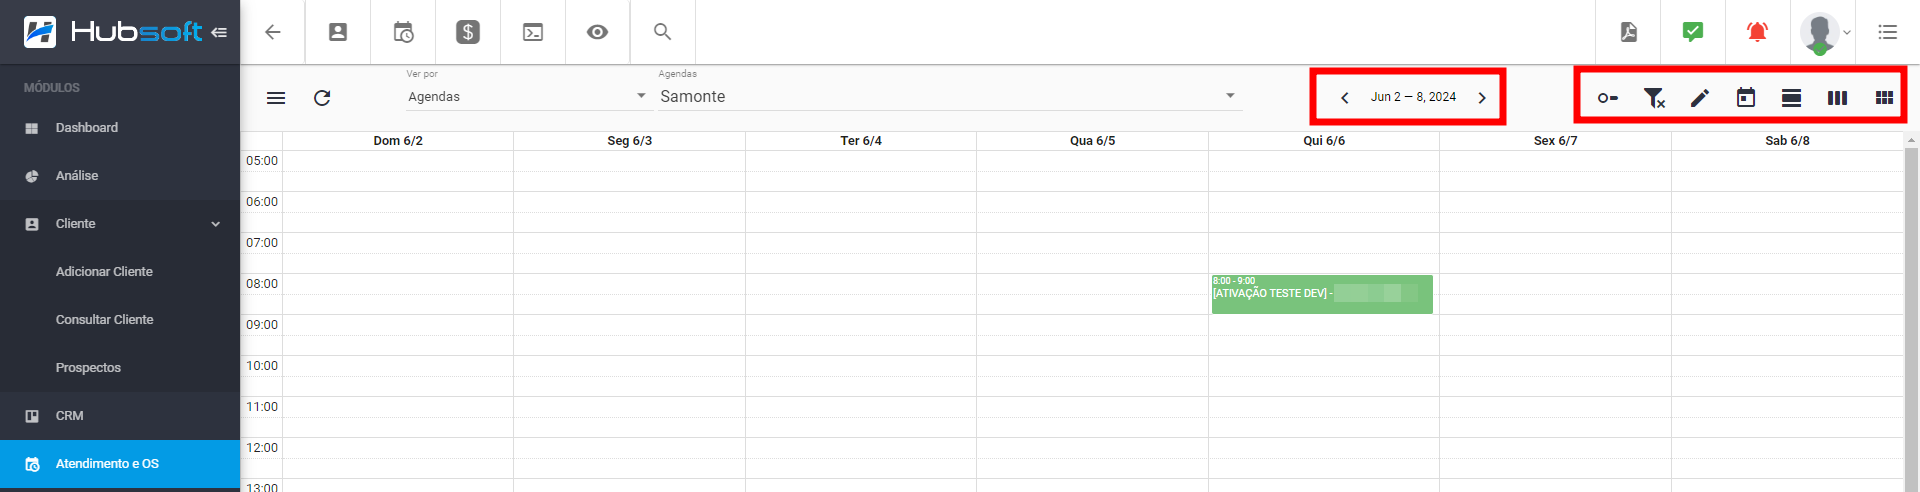Open the red alarm bell notifications

pos(1757,32)
